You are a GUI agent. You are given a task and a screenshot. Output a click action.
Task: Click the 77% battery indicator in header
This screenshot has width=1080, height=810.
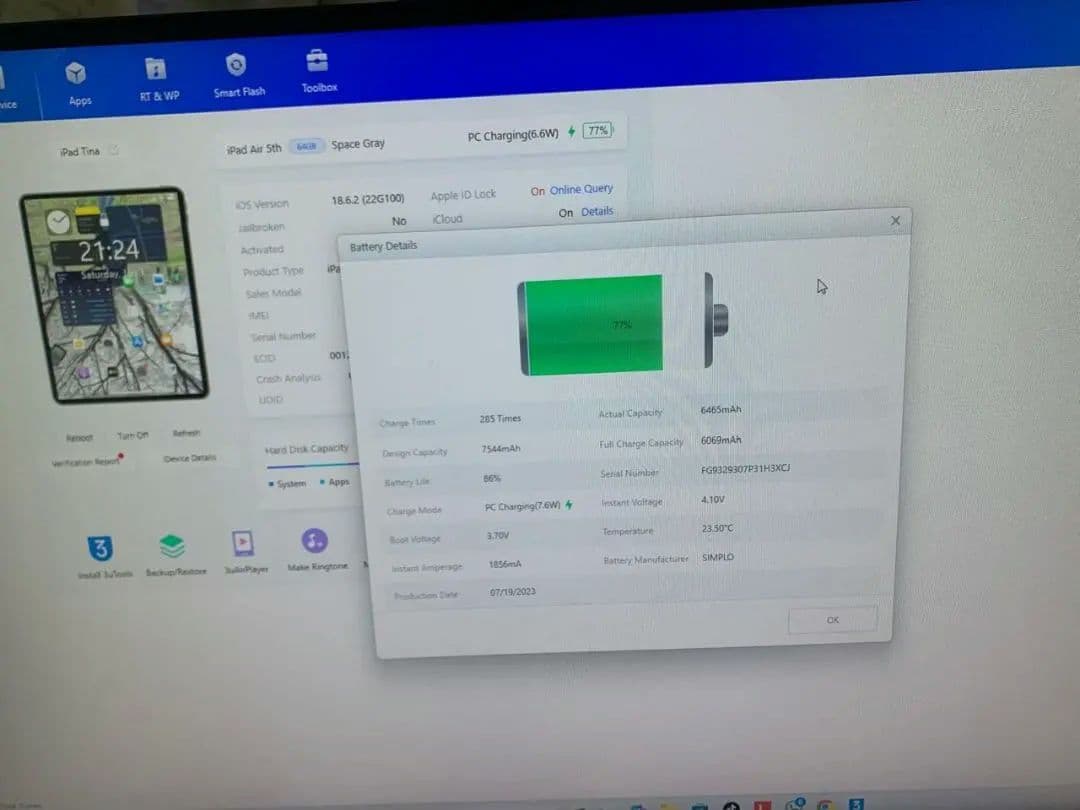(597, 130)
